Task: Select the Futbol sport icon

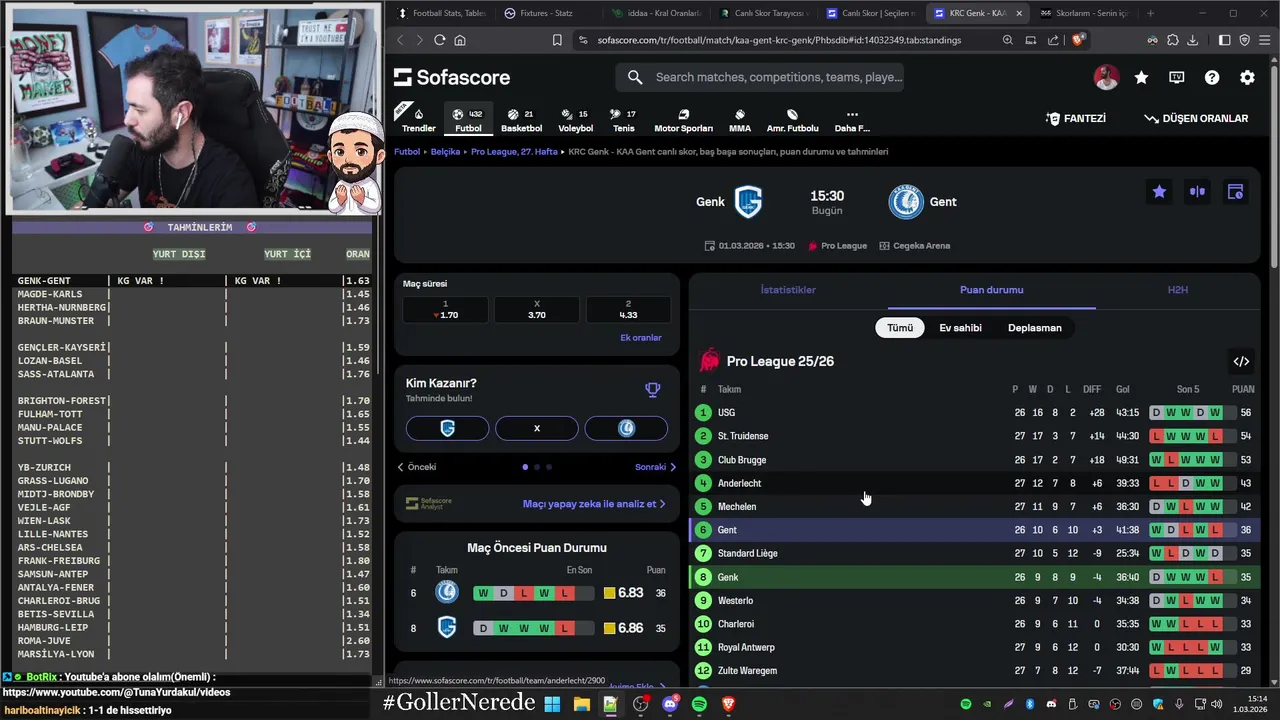Action: coord(468,120)
